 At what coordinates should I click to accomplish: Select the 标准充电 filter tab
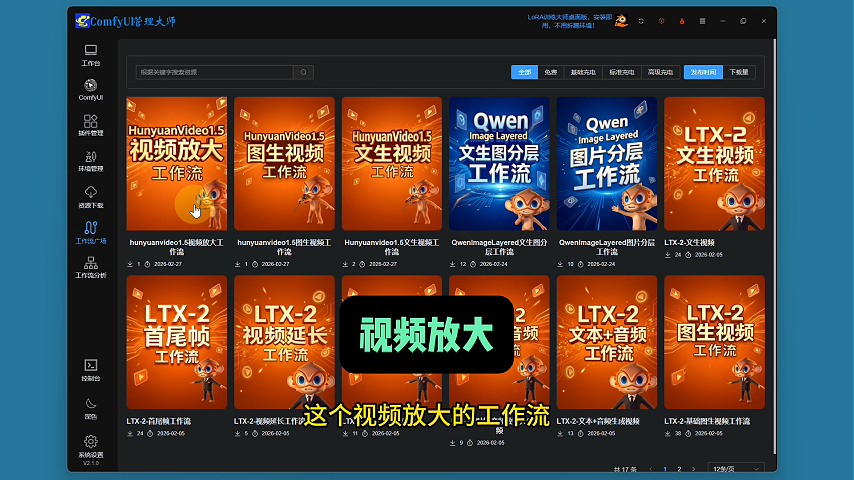click(x=621, y=72)
